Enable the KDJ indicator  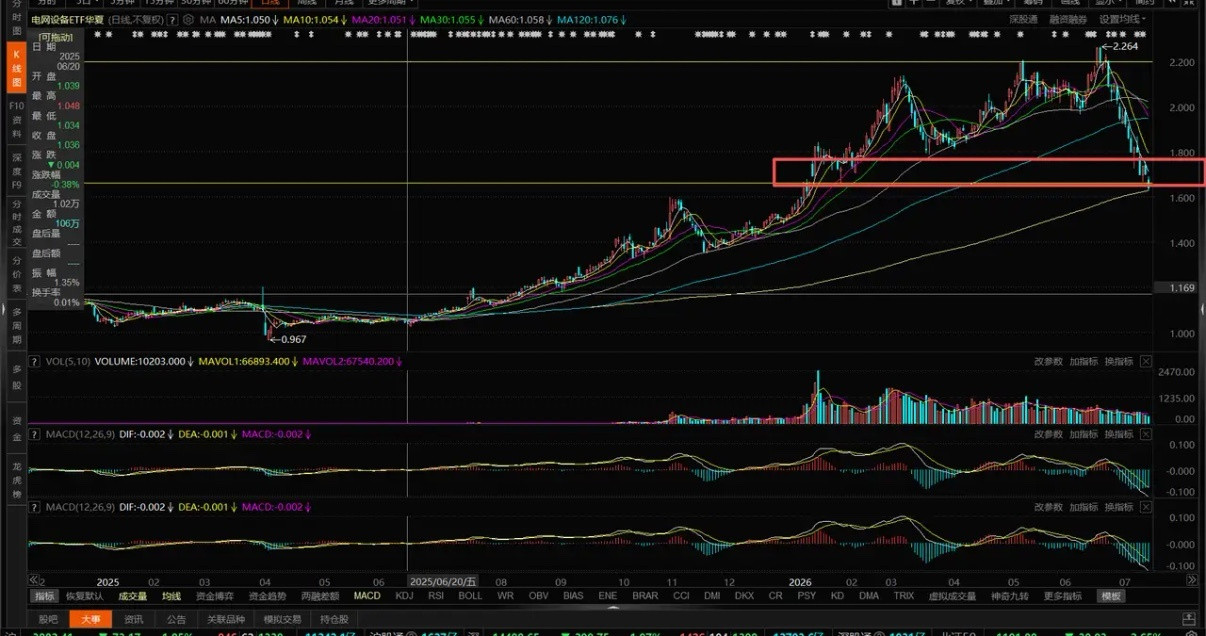click(x=404, y=596)
